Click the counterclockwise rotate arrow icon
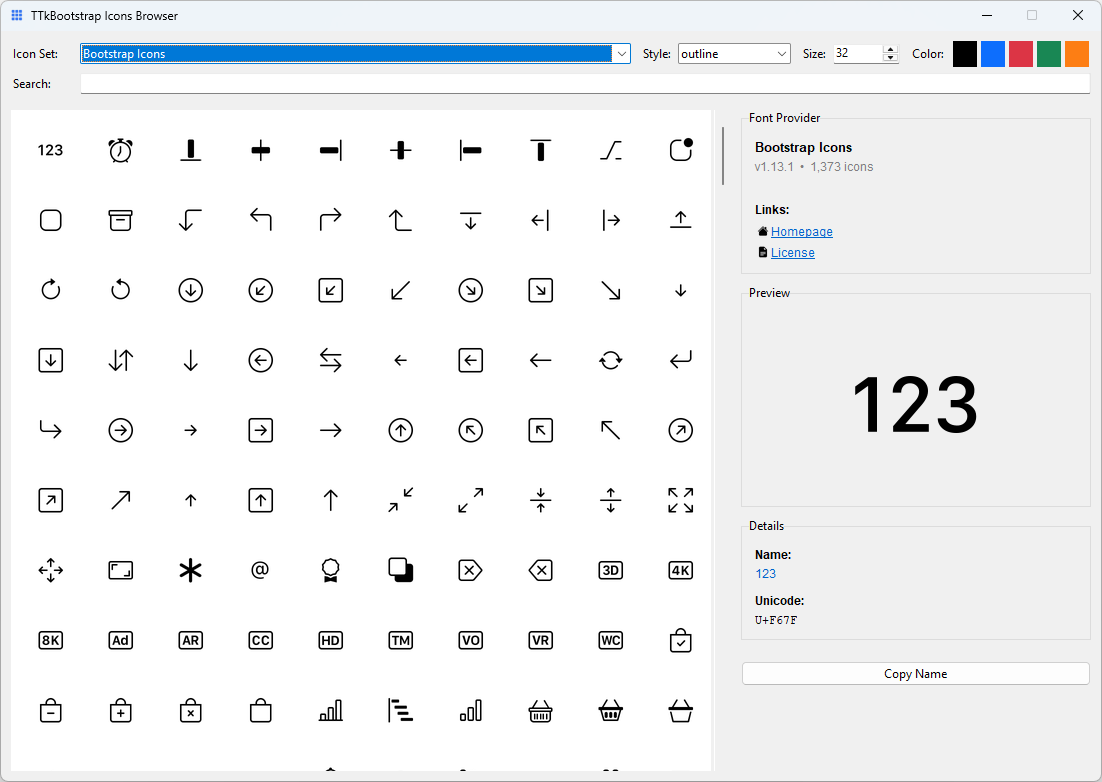This screenshot has height=782, width=1102. coord(120,289)
